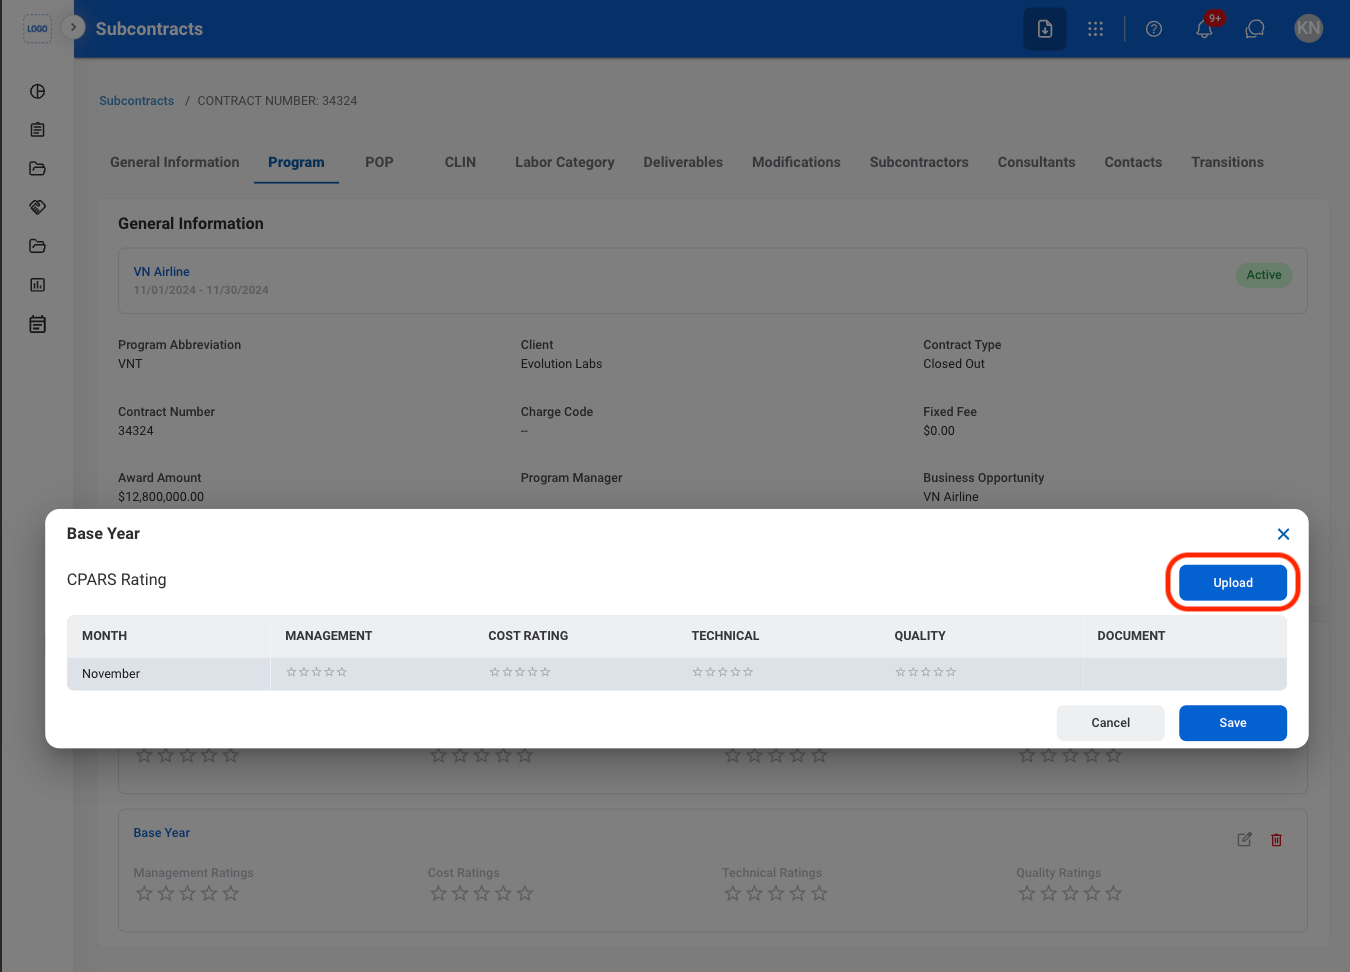Open the KN user avatar menu
The image size is (1350, 972).
click(1308, 28)
